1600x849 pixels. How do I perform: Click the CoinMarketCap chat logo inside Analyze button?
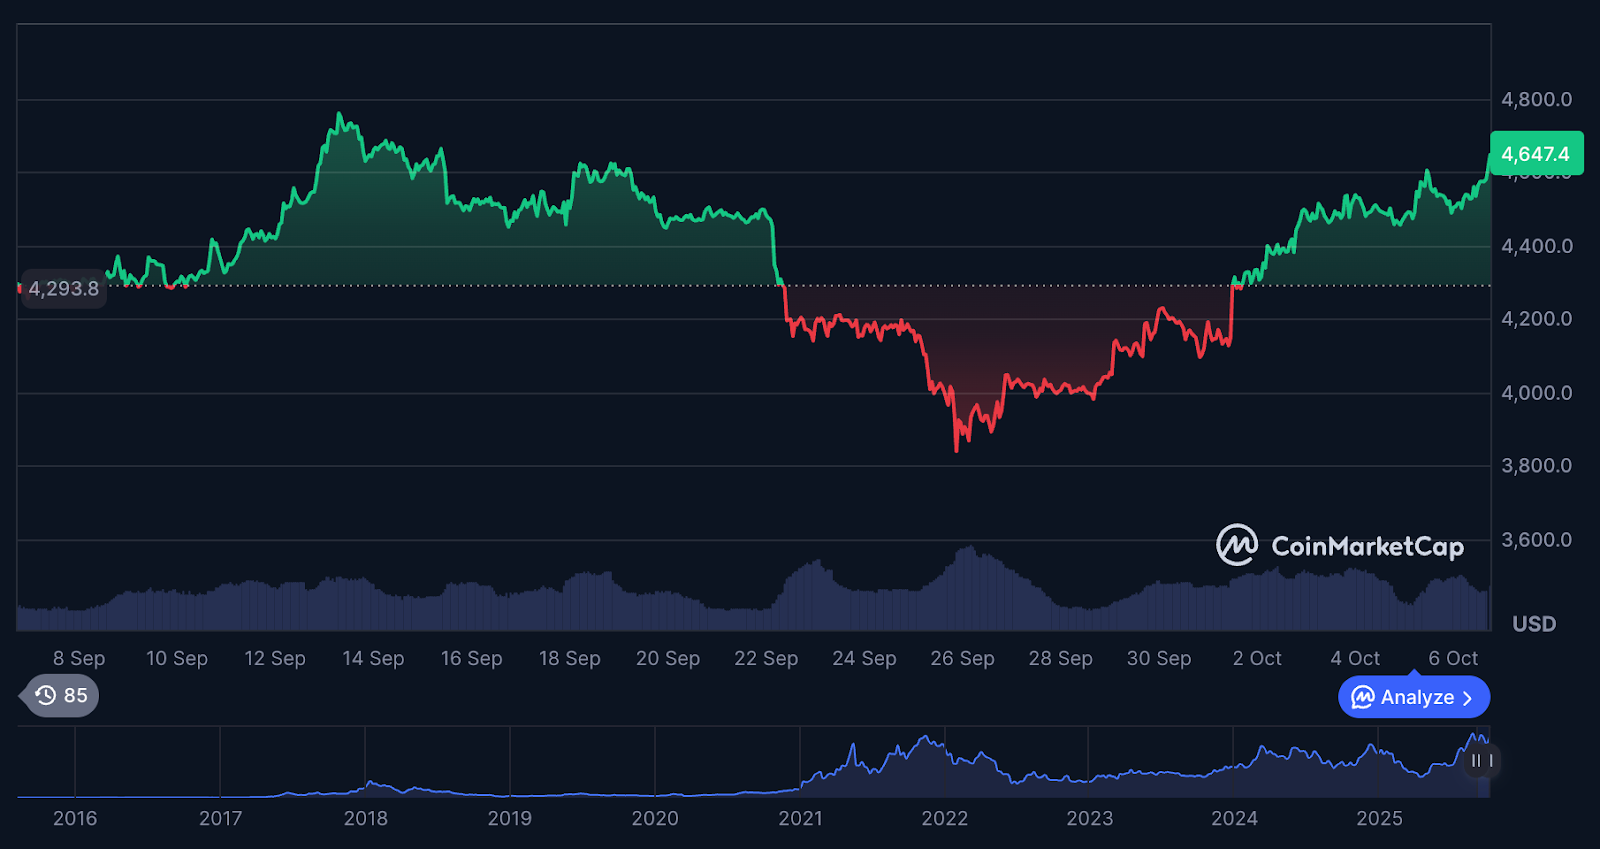pos(1362,697)
